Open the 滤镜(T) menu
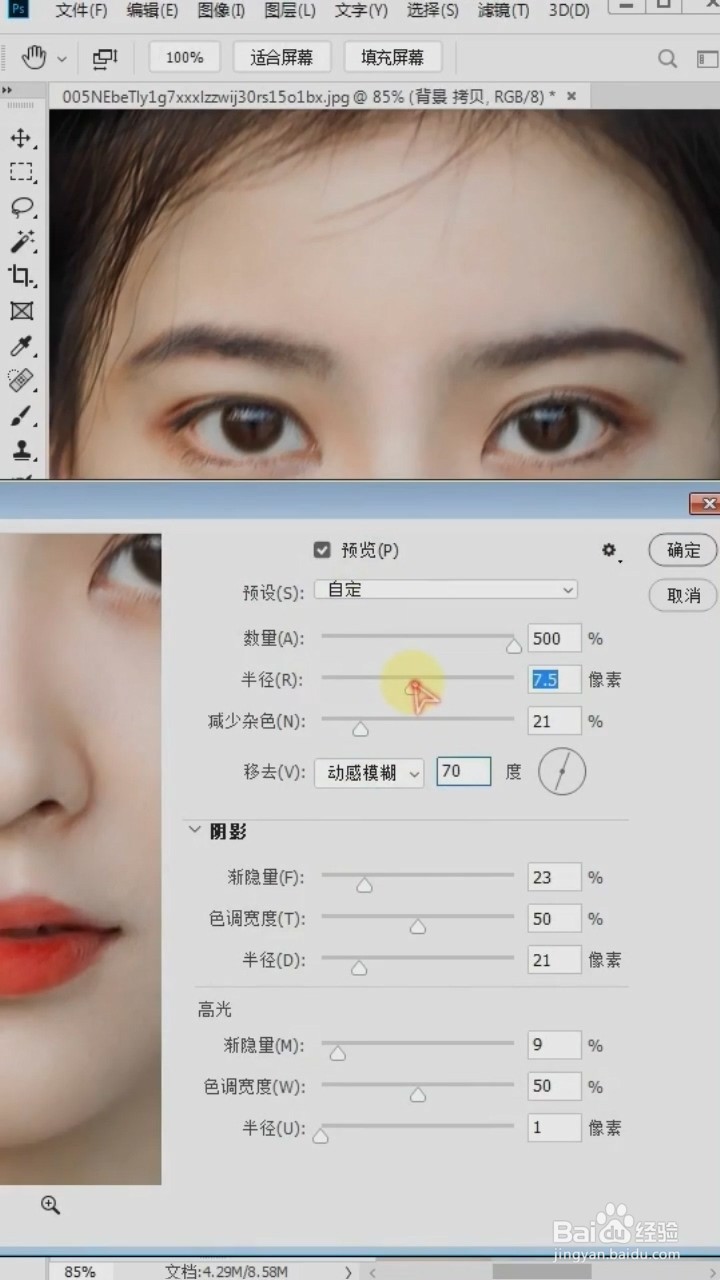This screenshot has width=720, height=1280. pos(504,11)
